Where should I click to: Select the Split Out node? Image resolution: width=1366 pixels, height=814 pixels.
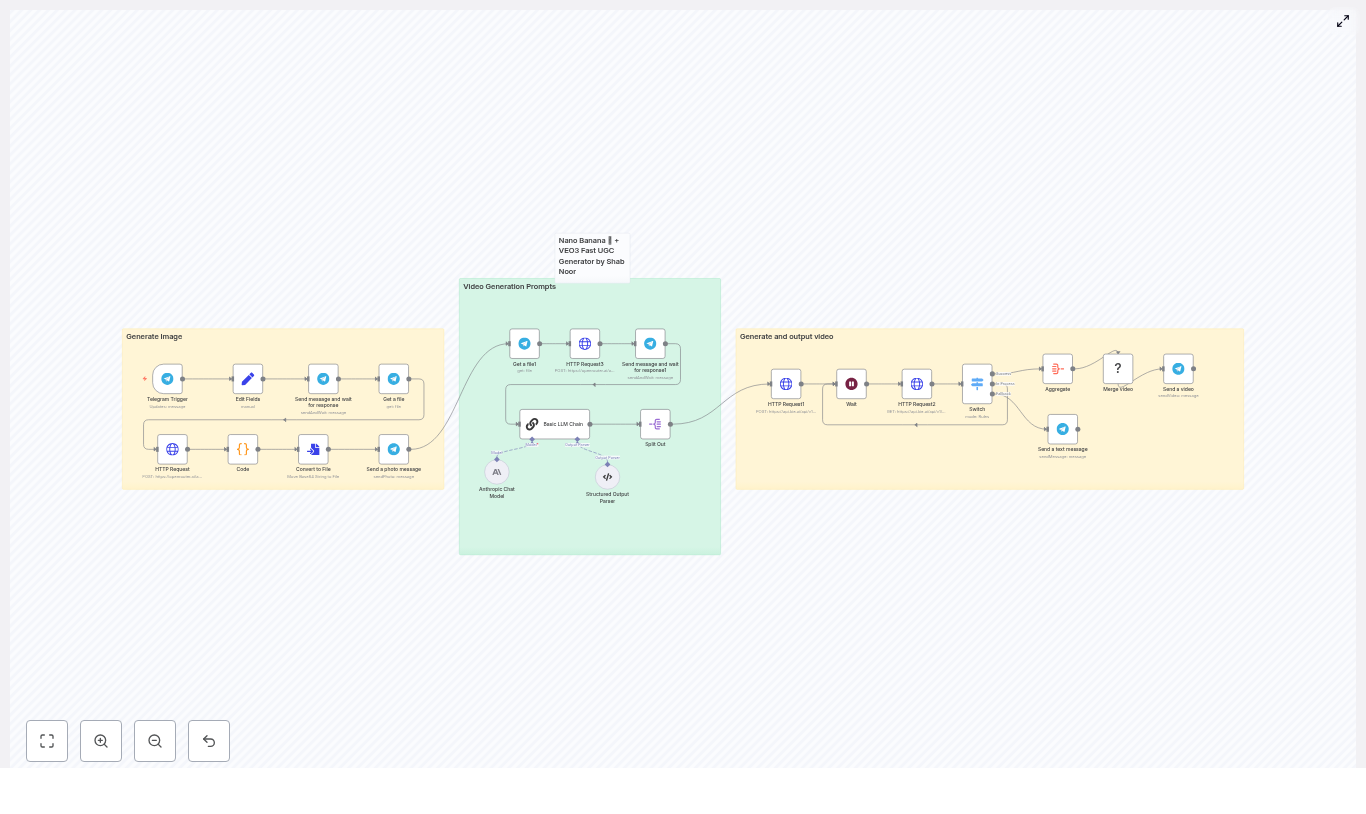[x=655, y=423]
